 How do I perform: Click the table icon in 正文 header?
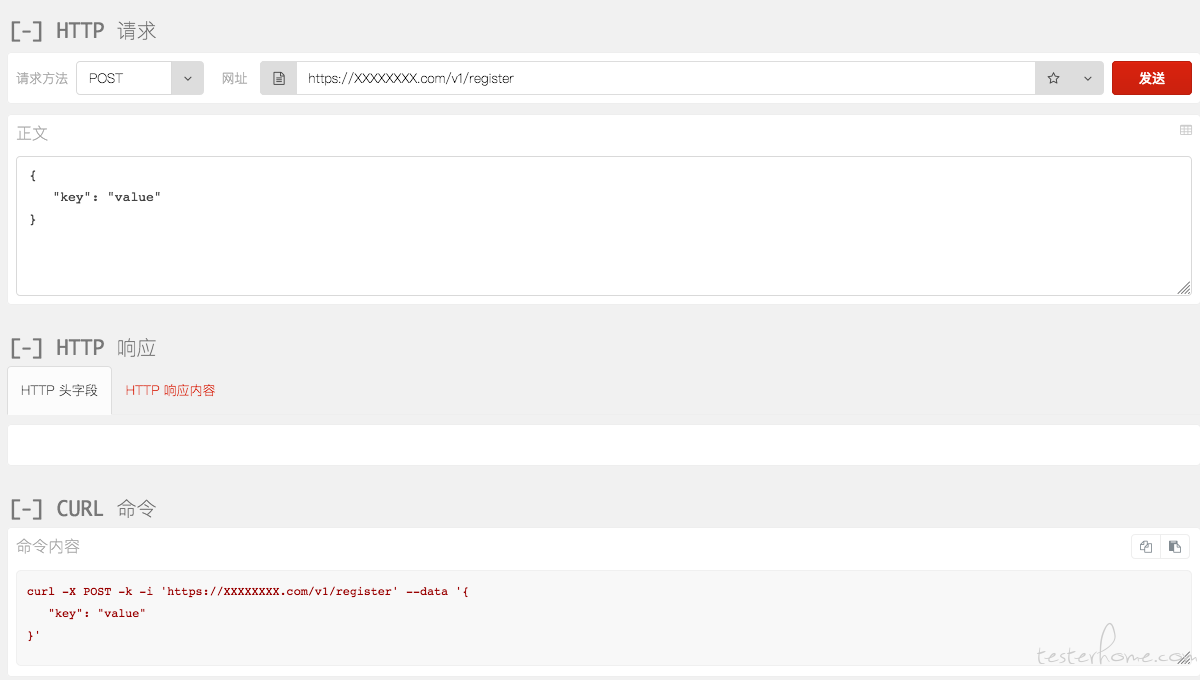[1186, 130]
